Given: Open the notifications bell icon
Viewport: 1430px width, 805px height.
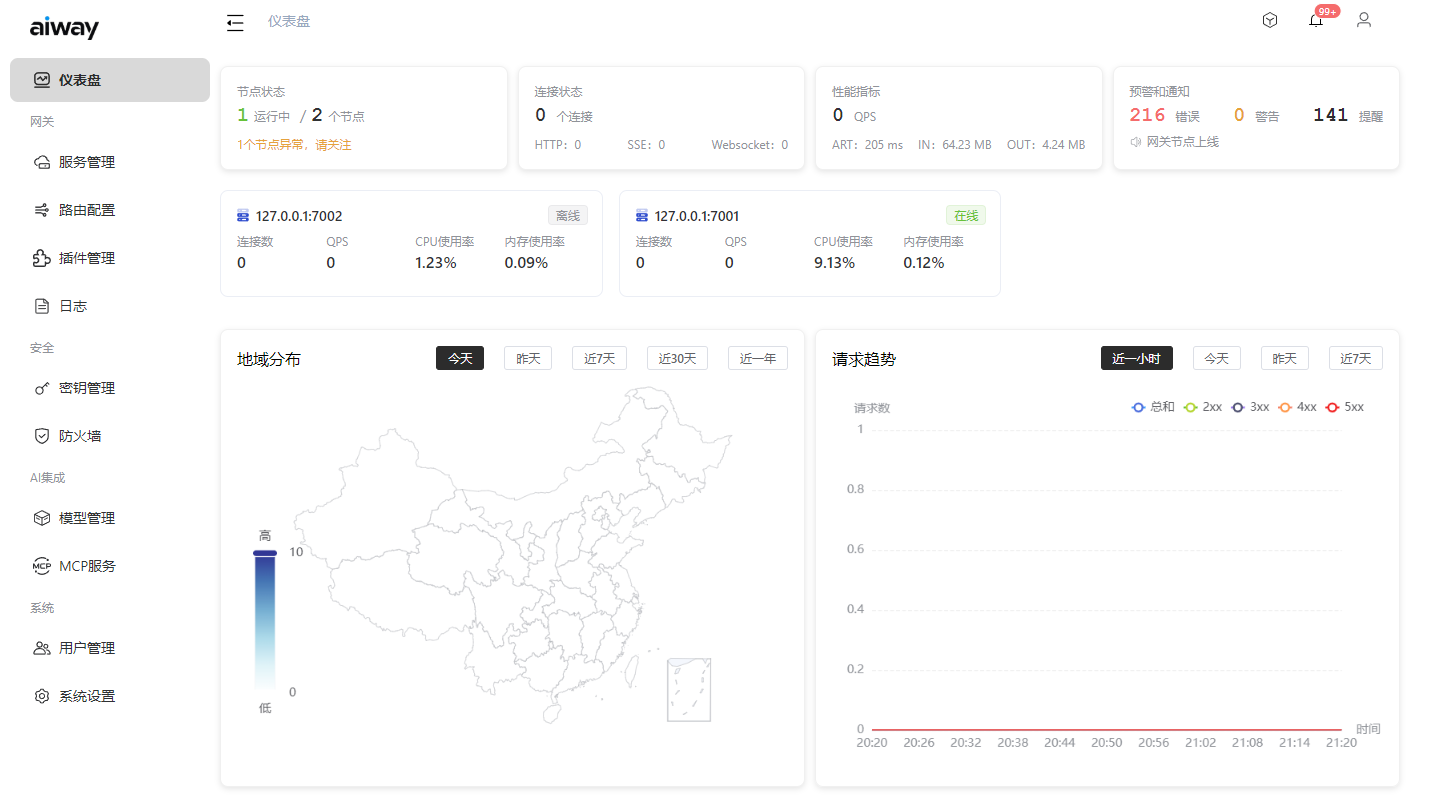Looking at the screenshot, I should click(x=1316, y=21).
